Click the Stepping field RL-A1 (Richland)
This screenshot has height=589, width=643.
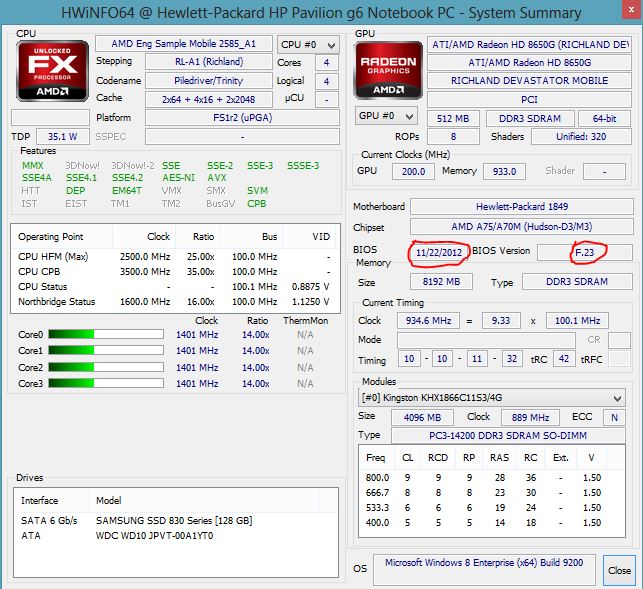209,62
